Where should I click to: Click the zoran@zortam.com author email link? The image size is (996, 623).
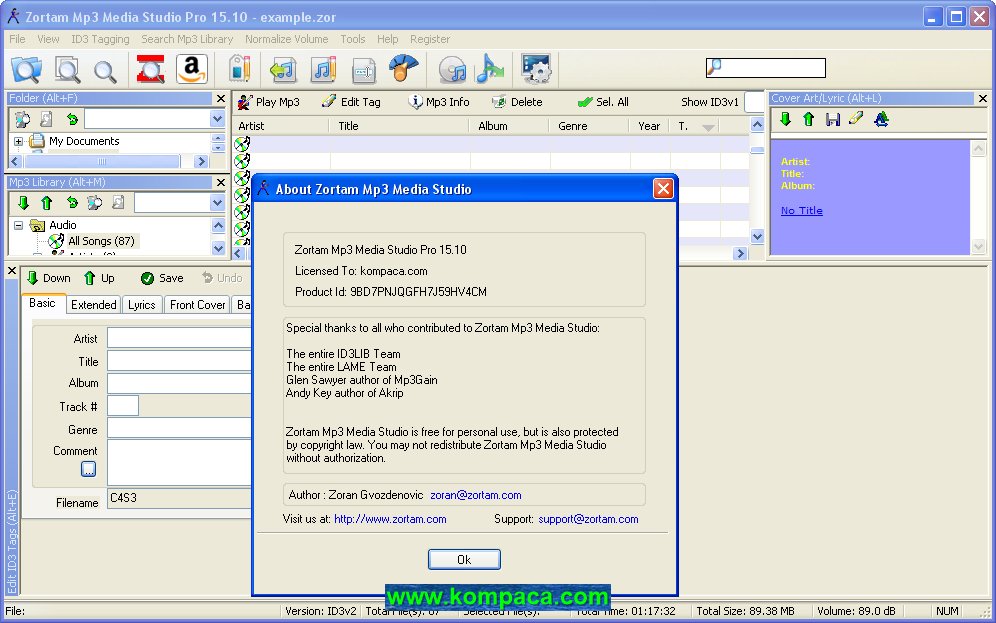(x=476, y=495)
